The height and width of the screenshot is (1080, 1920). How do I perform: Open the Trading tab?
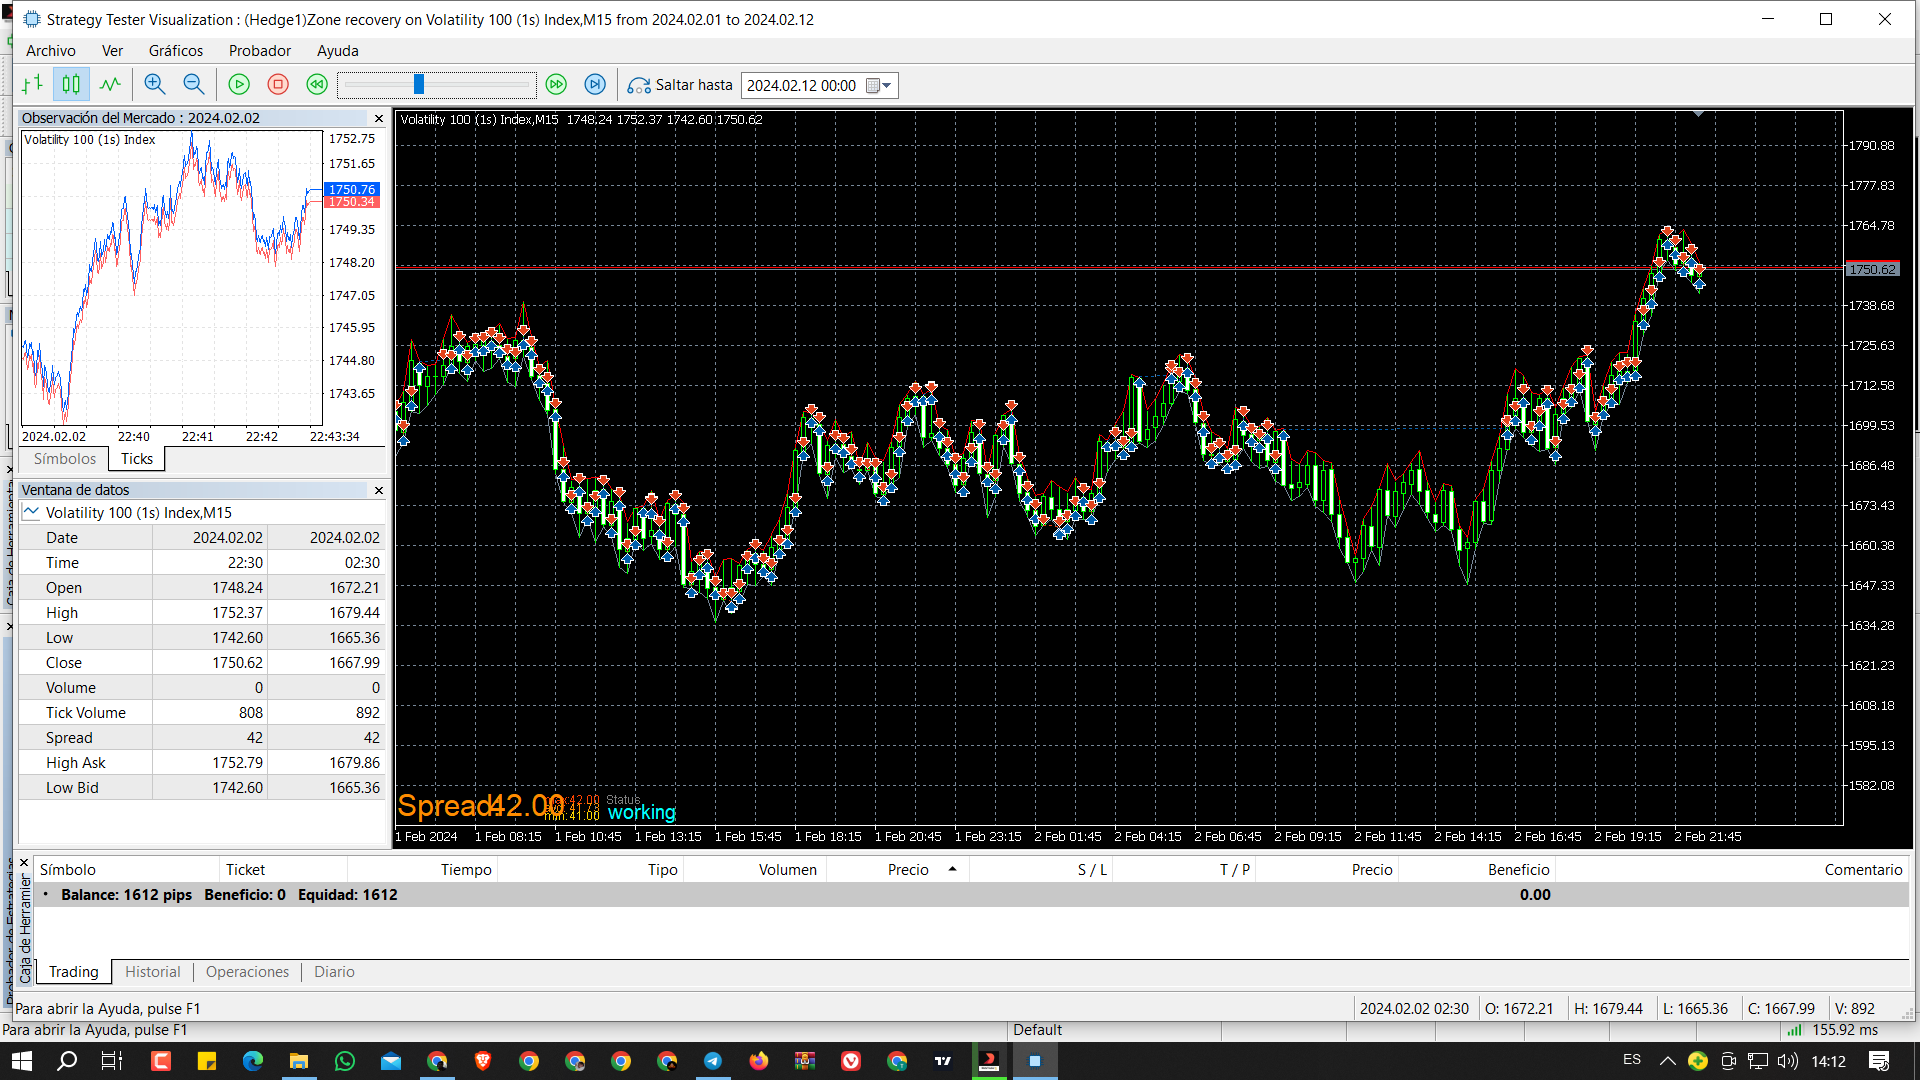[74, 972]
